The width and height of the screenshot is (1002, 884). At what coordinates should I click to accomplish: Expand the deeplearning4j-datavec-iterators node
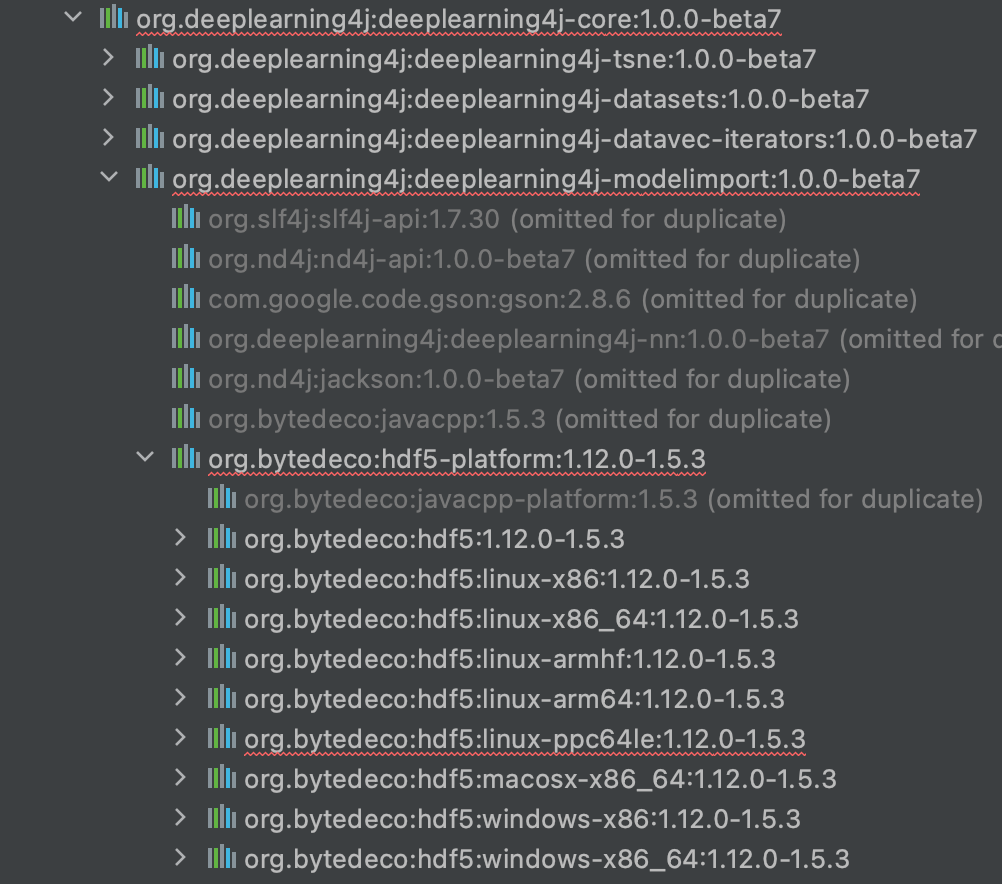click(x=108, y=138)
